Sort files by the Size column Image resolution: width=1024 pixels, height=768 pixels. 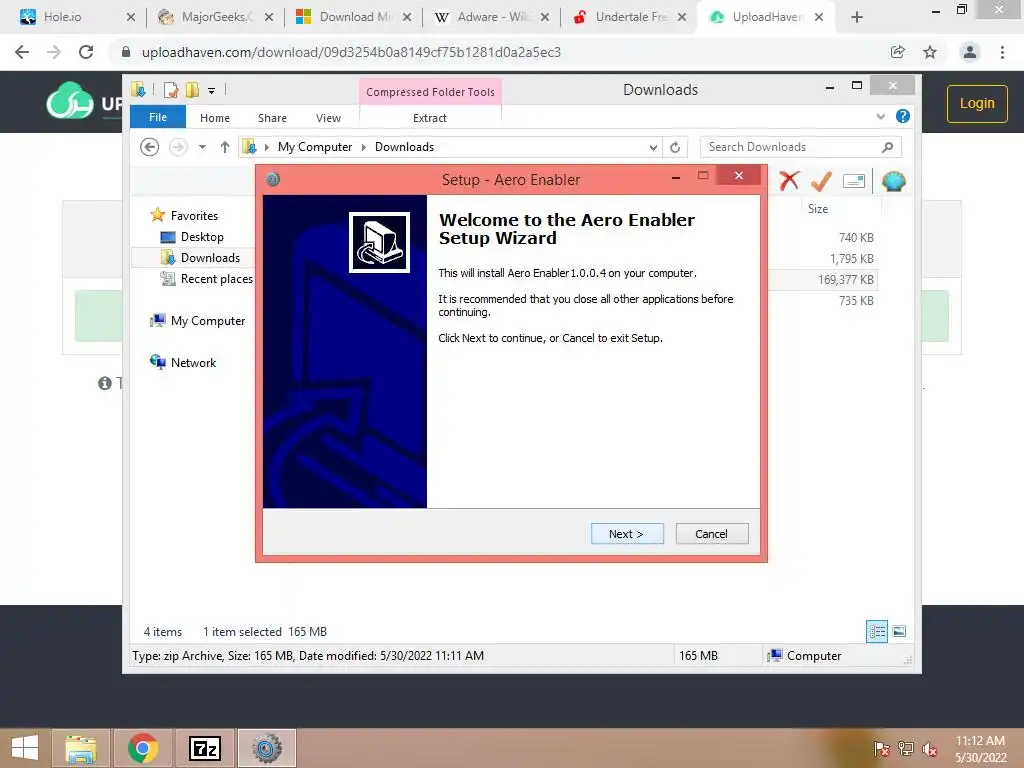pyautogui.click(x=818, y=209)
